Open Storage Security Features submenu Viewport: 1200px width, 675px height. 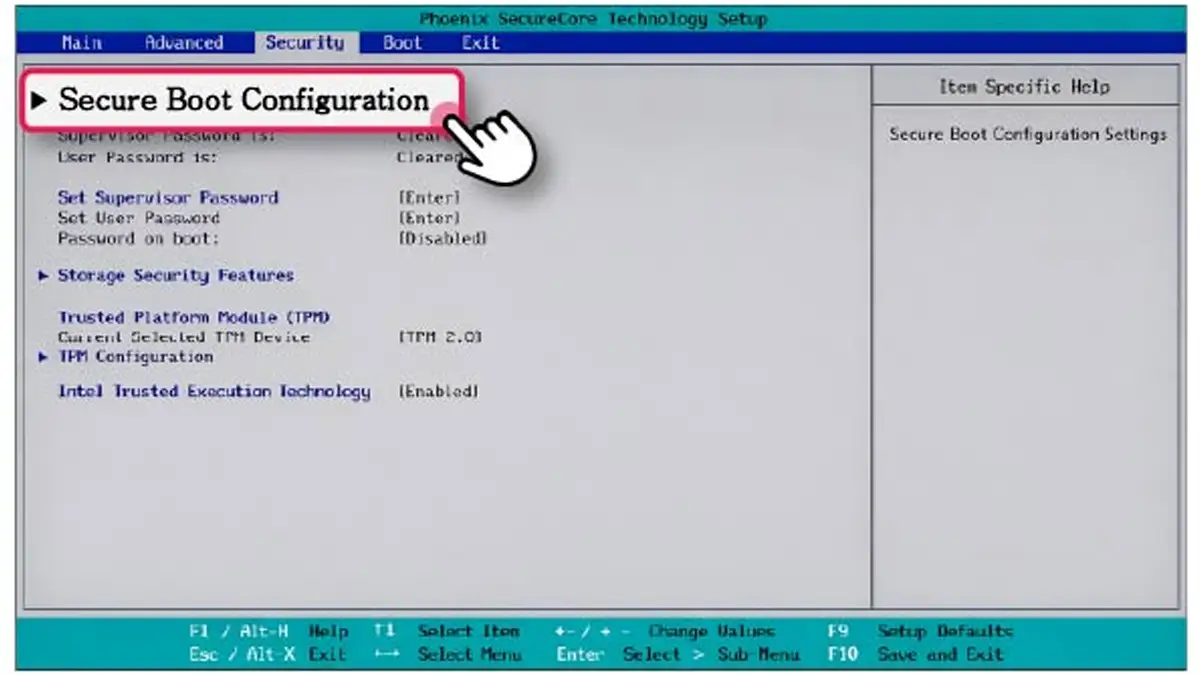click(176, 275)
